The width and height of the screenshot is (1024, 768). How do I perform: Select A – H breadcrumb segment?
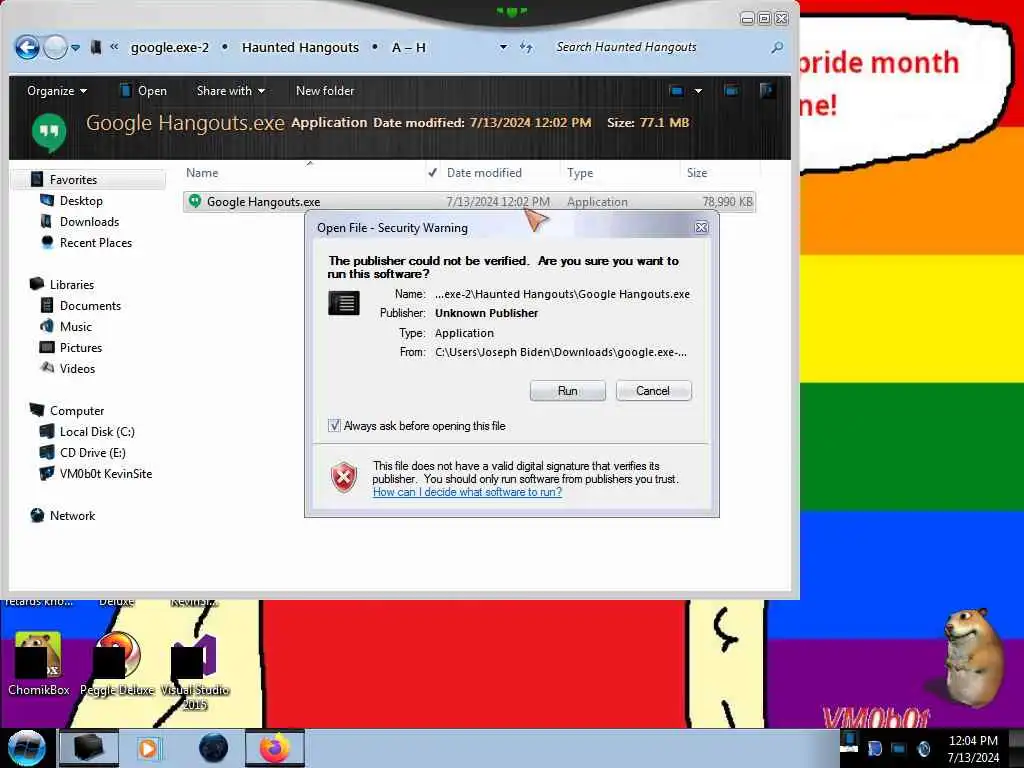409,48
